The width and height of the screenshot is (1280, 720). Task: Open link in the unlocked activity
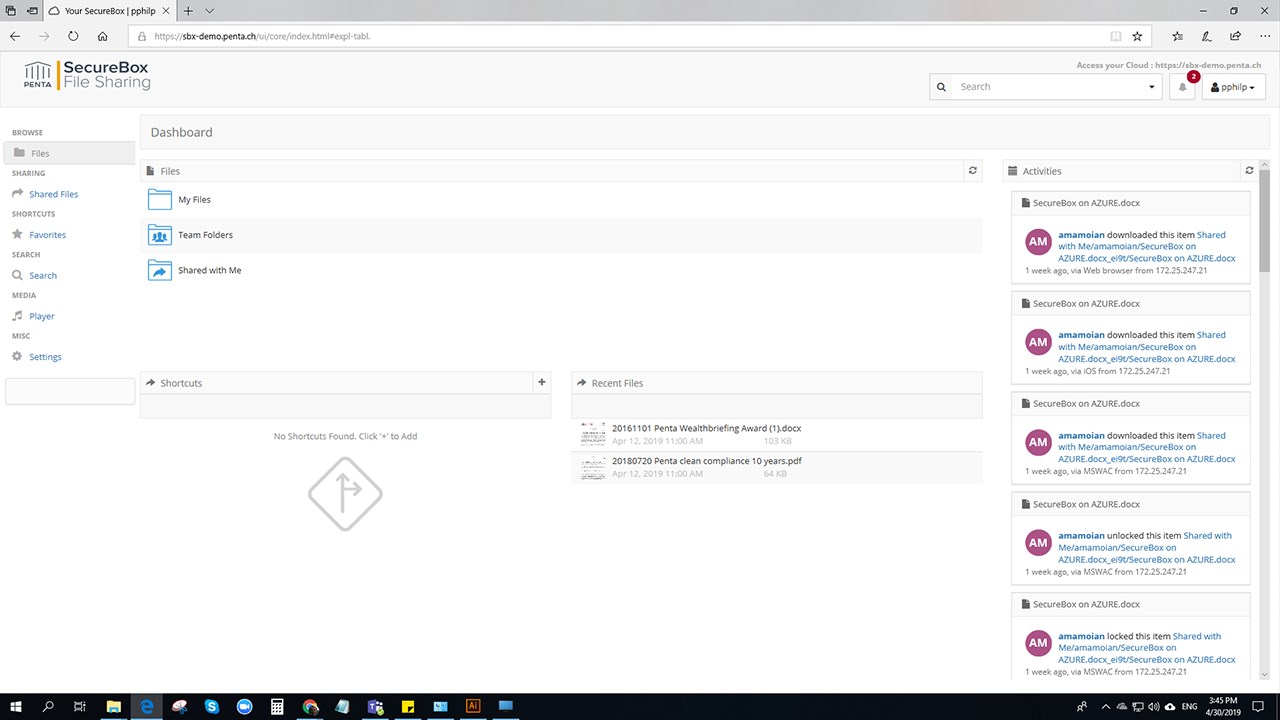pyautogui.click(x=1146, y=547)
